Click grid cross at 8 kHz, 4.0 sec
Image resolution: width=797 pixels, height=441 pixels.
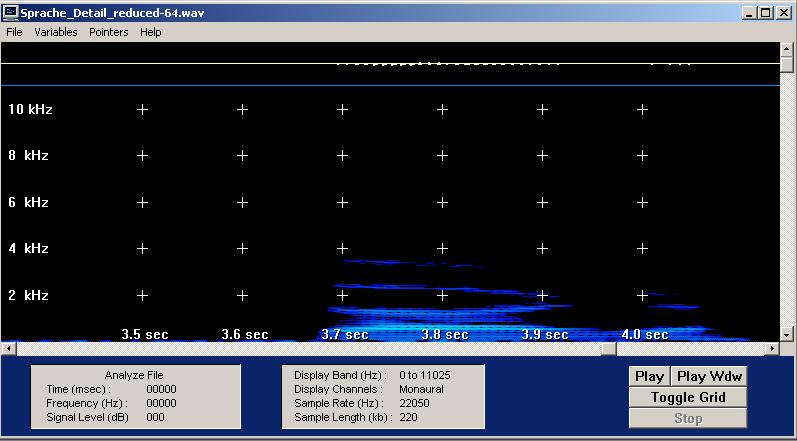(642, 155)
